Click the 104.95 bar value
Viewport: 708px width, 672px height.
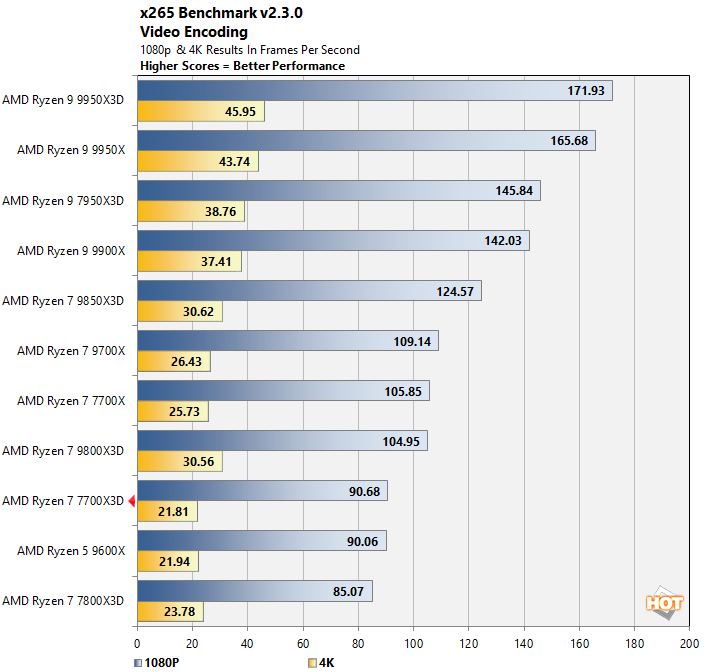pyautogui.click(x=401, y=442)
